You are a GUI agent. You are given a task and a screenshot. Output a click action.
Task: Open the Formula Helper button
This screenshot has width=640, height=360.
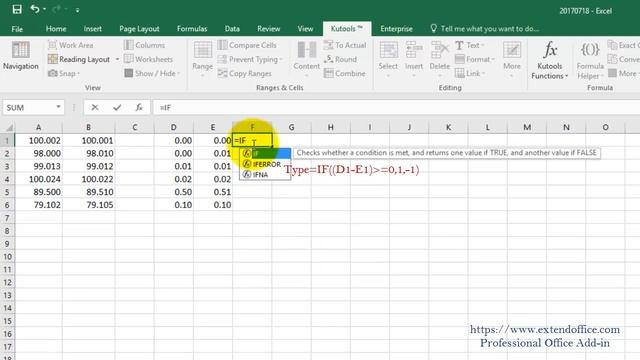(590, 60)
